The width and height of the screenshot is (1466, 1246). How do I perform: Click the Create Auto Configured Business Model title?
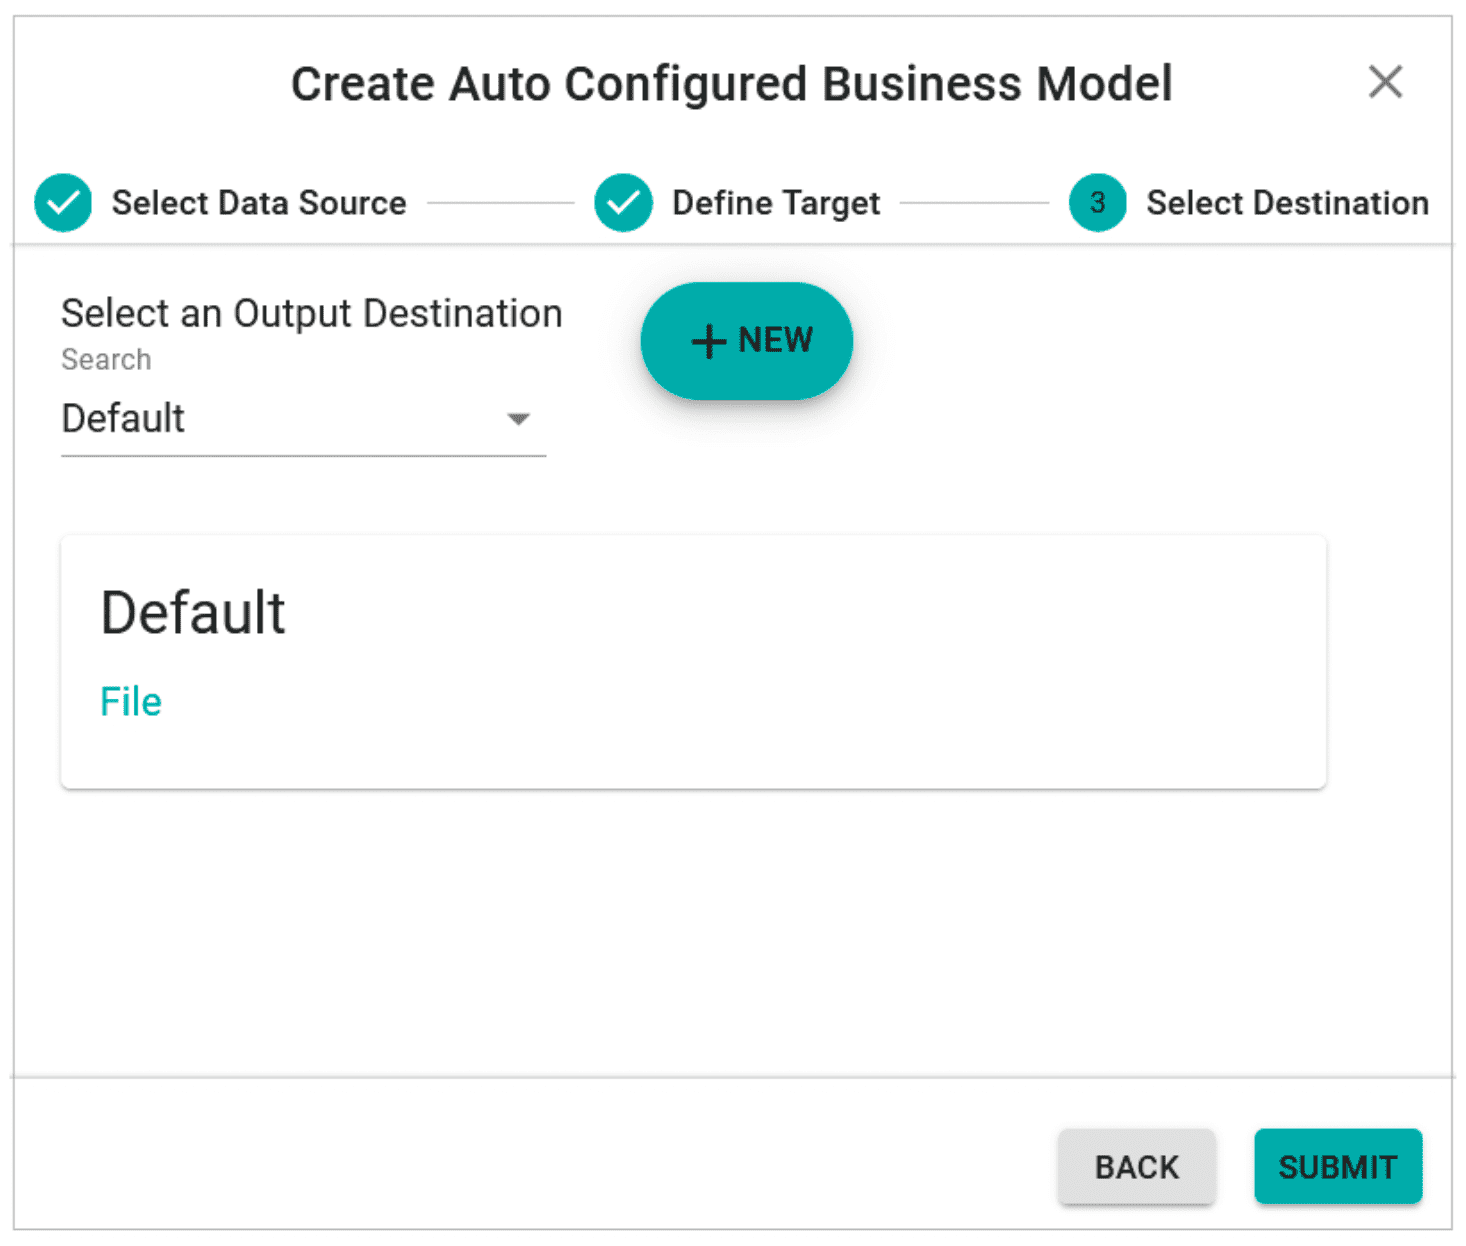pyautogui.click(x=732, y=84)
